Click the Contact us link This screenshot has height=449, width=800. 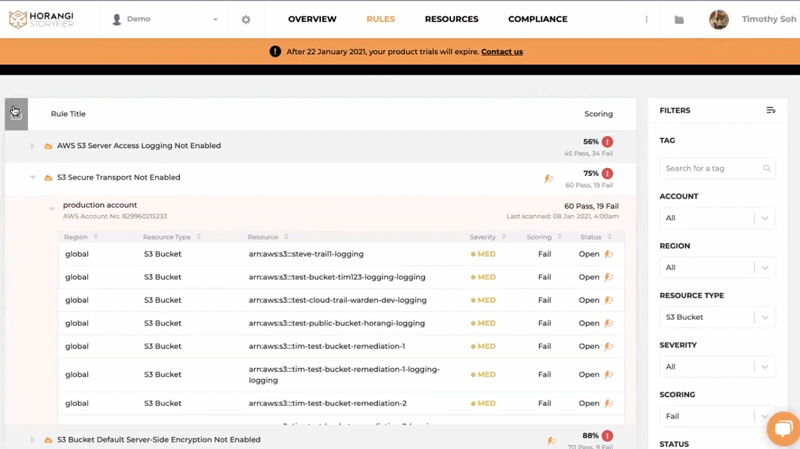click(502, 52)
